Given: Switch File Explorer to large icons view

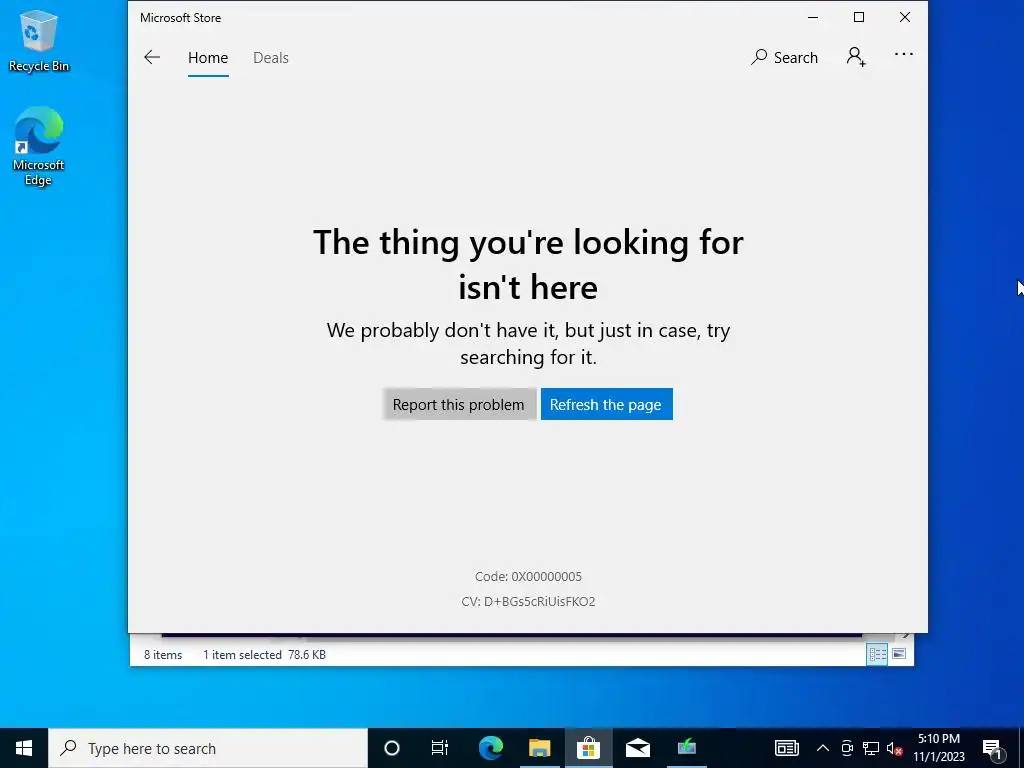Looking at the screenshot, I should pos(899,654).
